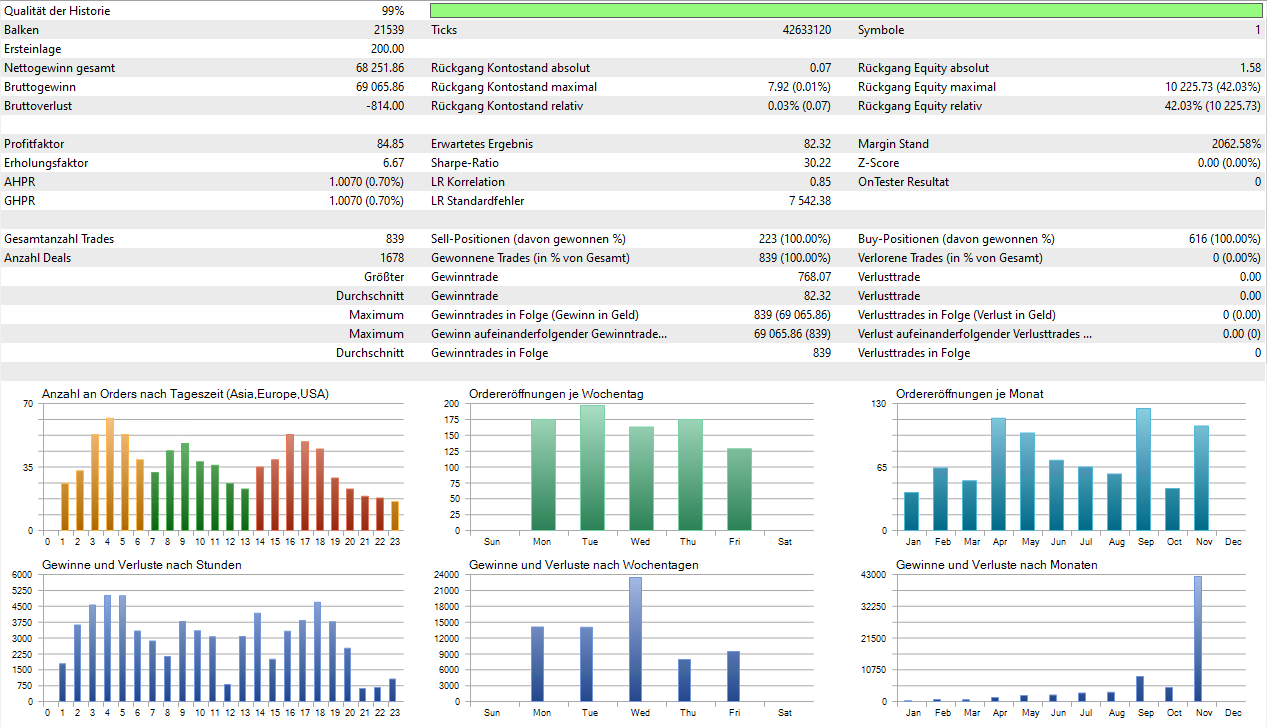Click the Thu bar in profit by weekday chart

(x=685, y=680)
